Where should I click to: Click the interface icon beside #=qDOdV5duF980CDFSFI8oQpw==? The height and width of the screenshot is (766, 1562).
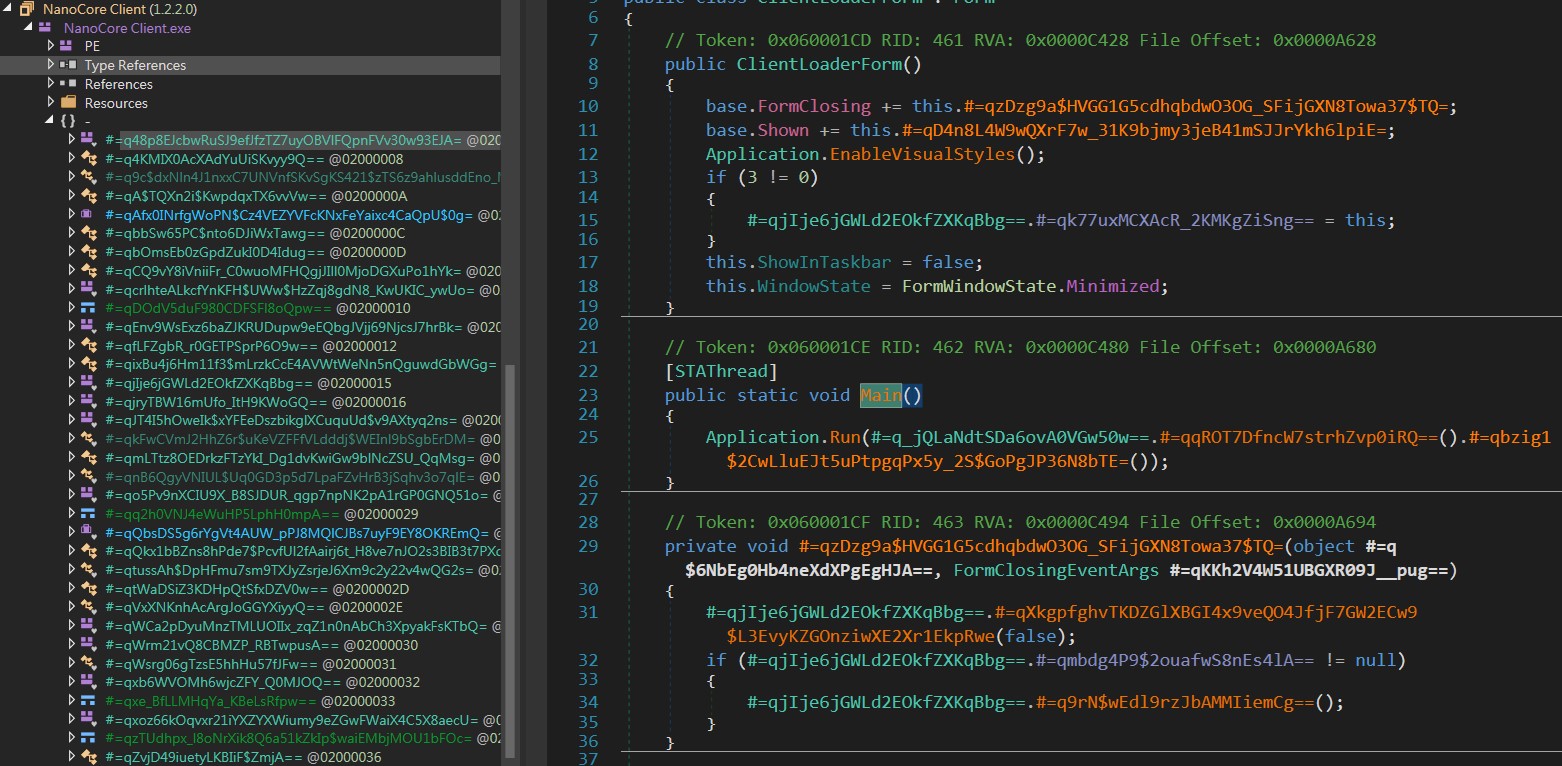(x=87, y=308)
